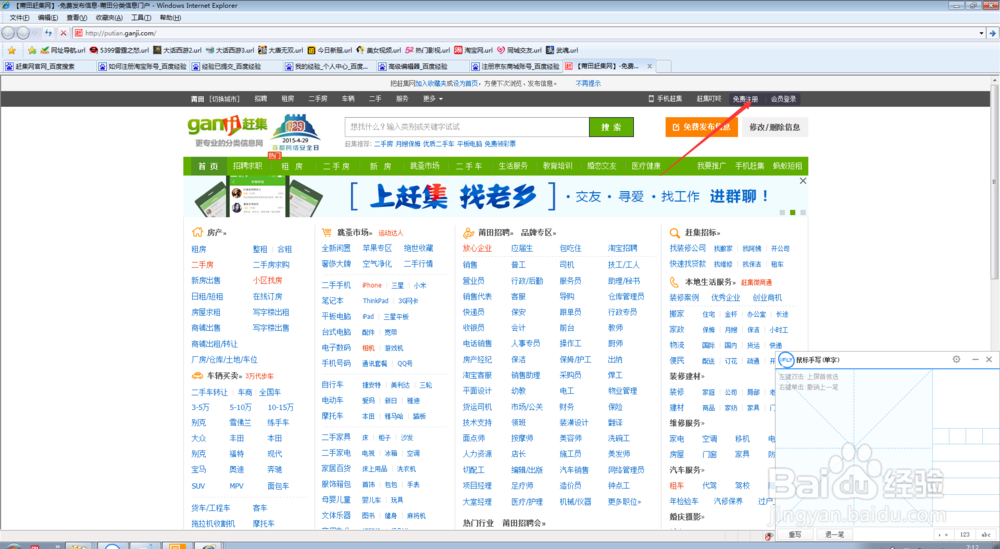1000x549 pixels.
Task: Click the 重写 button in handwriting panel
Action: (x=795, y=534)
